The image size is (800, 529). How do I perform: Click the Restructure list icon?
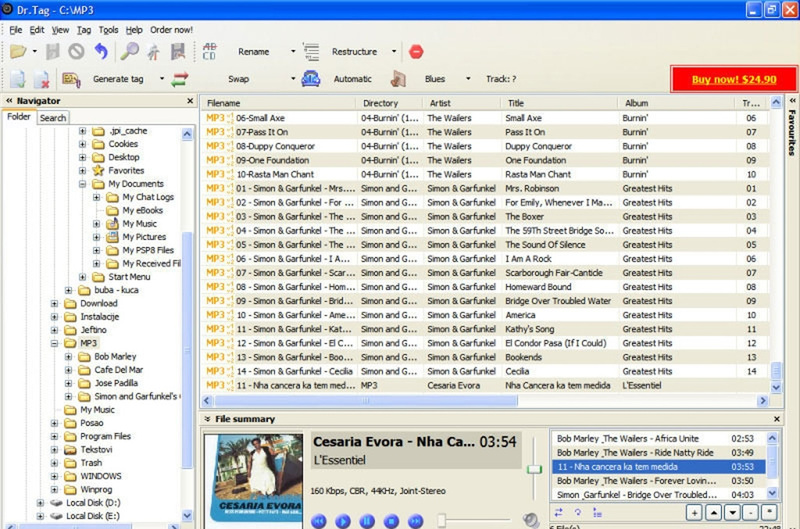point(311,52)
